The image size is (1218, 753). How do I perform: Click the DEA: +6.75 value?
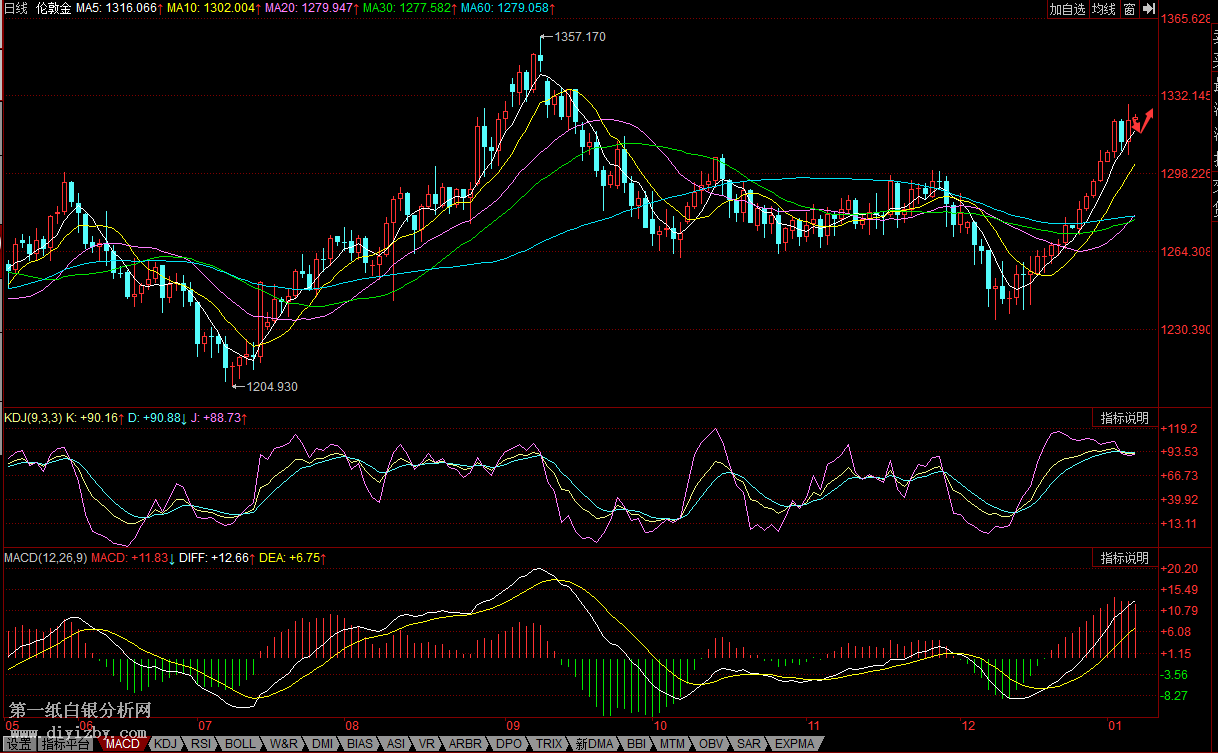point(292,558)
